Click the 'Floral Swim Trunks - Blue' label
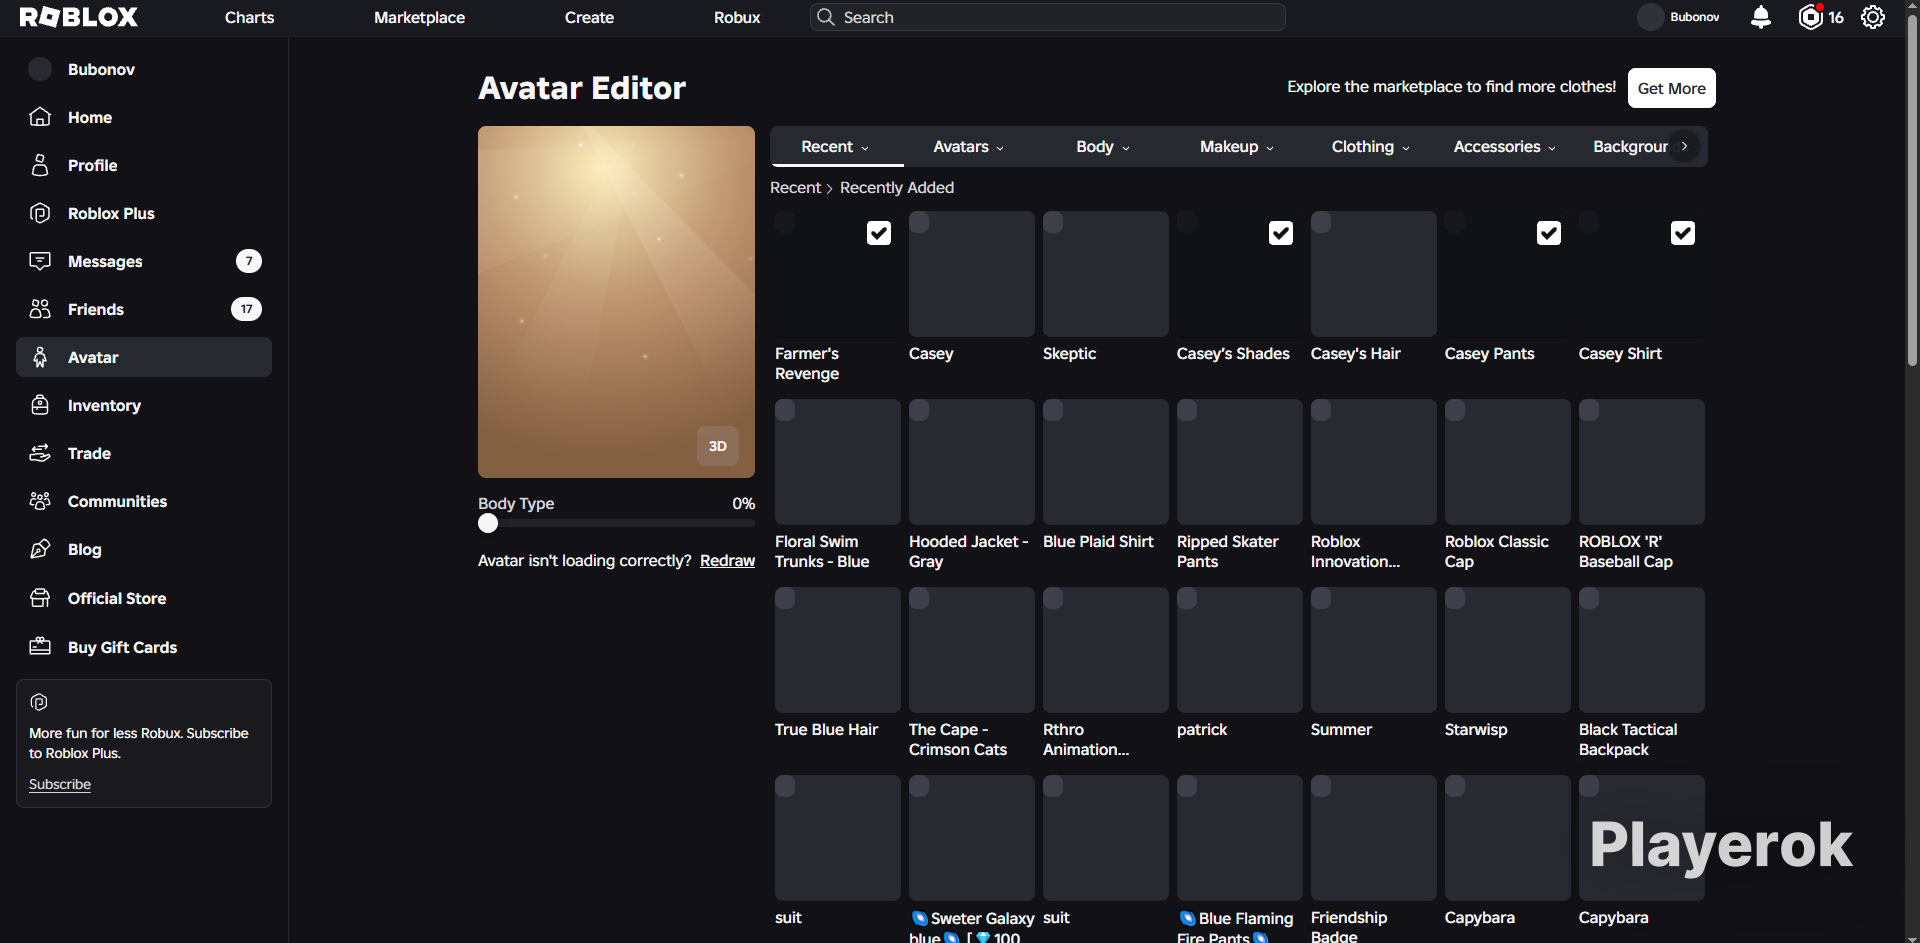The image size is (1920, 943). click(x=822, y=552)
